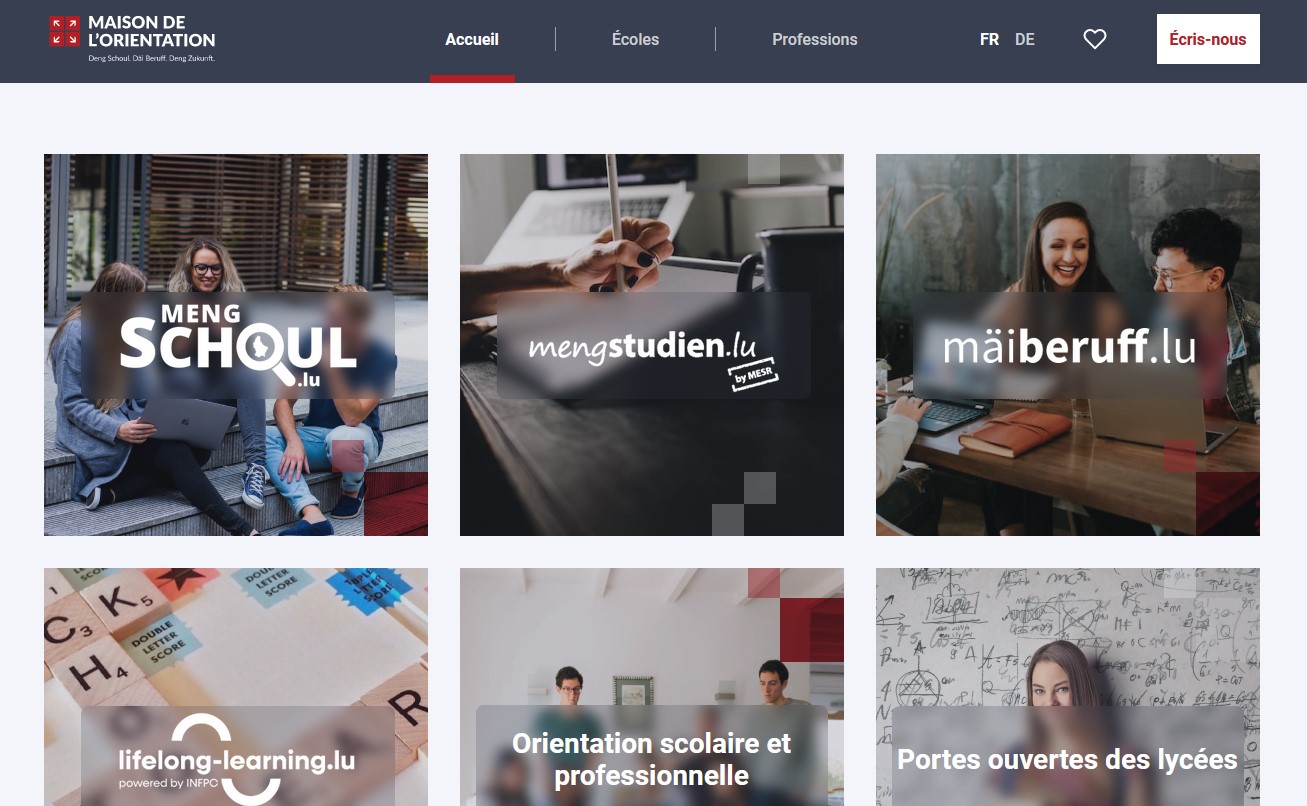The width and height of the screenshot is (1307, 806).
Task: Open the Professions menu item
Action: click(815, 40)
